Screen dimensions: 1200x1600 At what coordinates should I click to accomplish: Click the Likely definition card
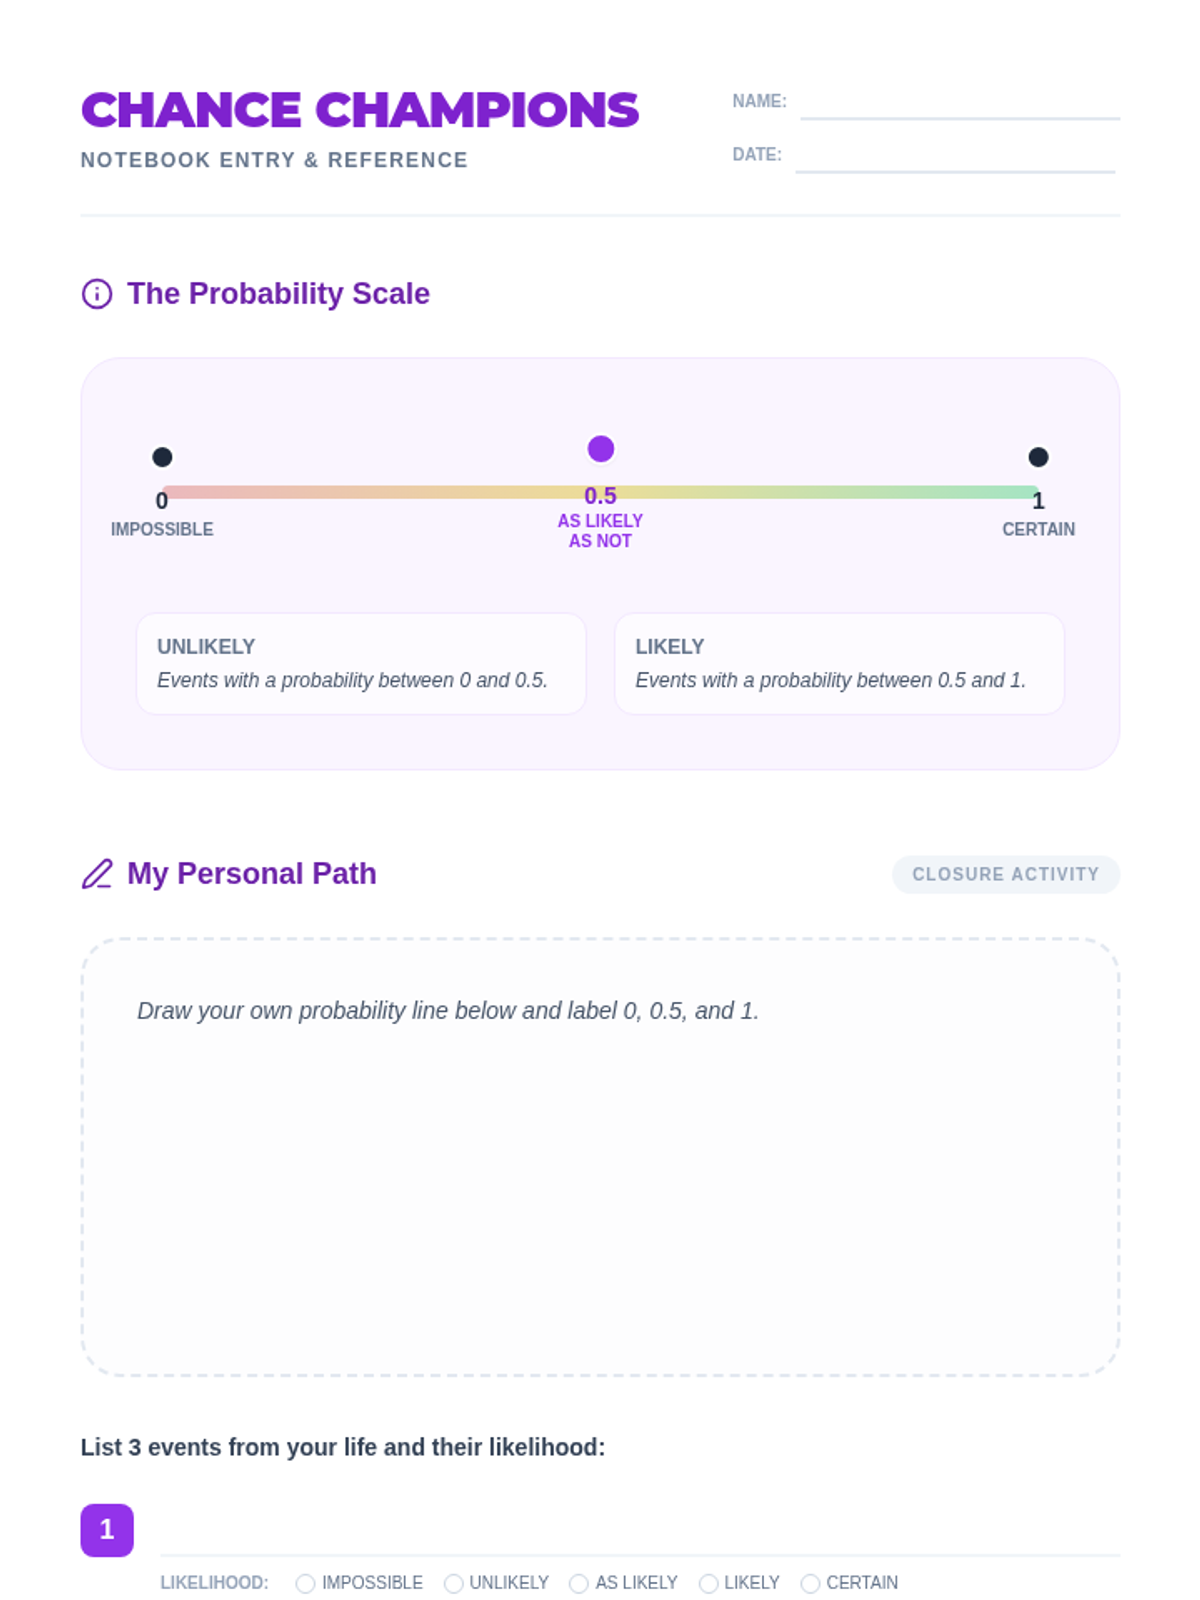pyautogui.click(x=839, y=663)
